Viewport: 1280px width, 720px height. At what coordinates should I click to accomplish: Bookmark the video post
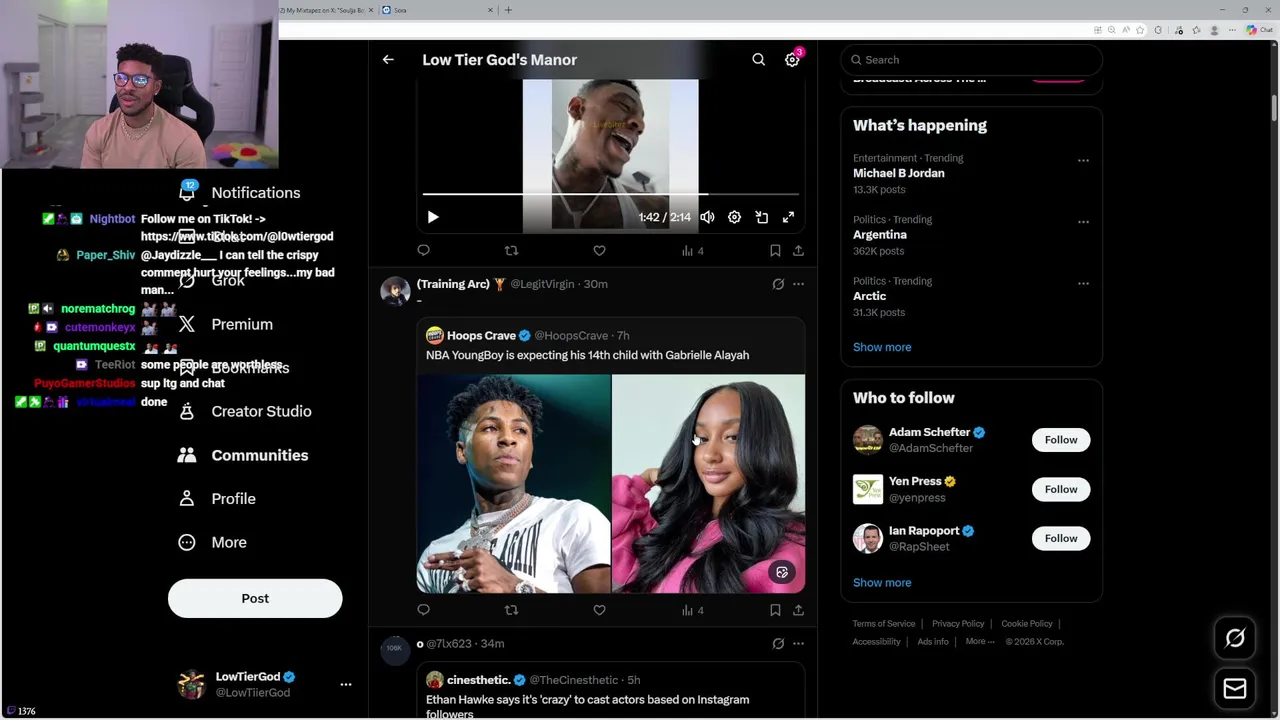tap(775, 251)
